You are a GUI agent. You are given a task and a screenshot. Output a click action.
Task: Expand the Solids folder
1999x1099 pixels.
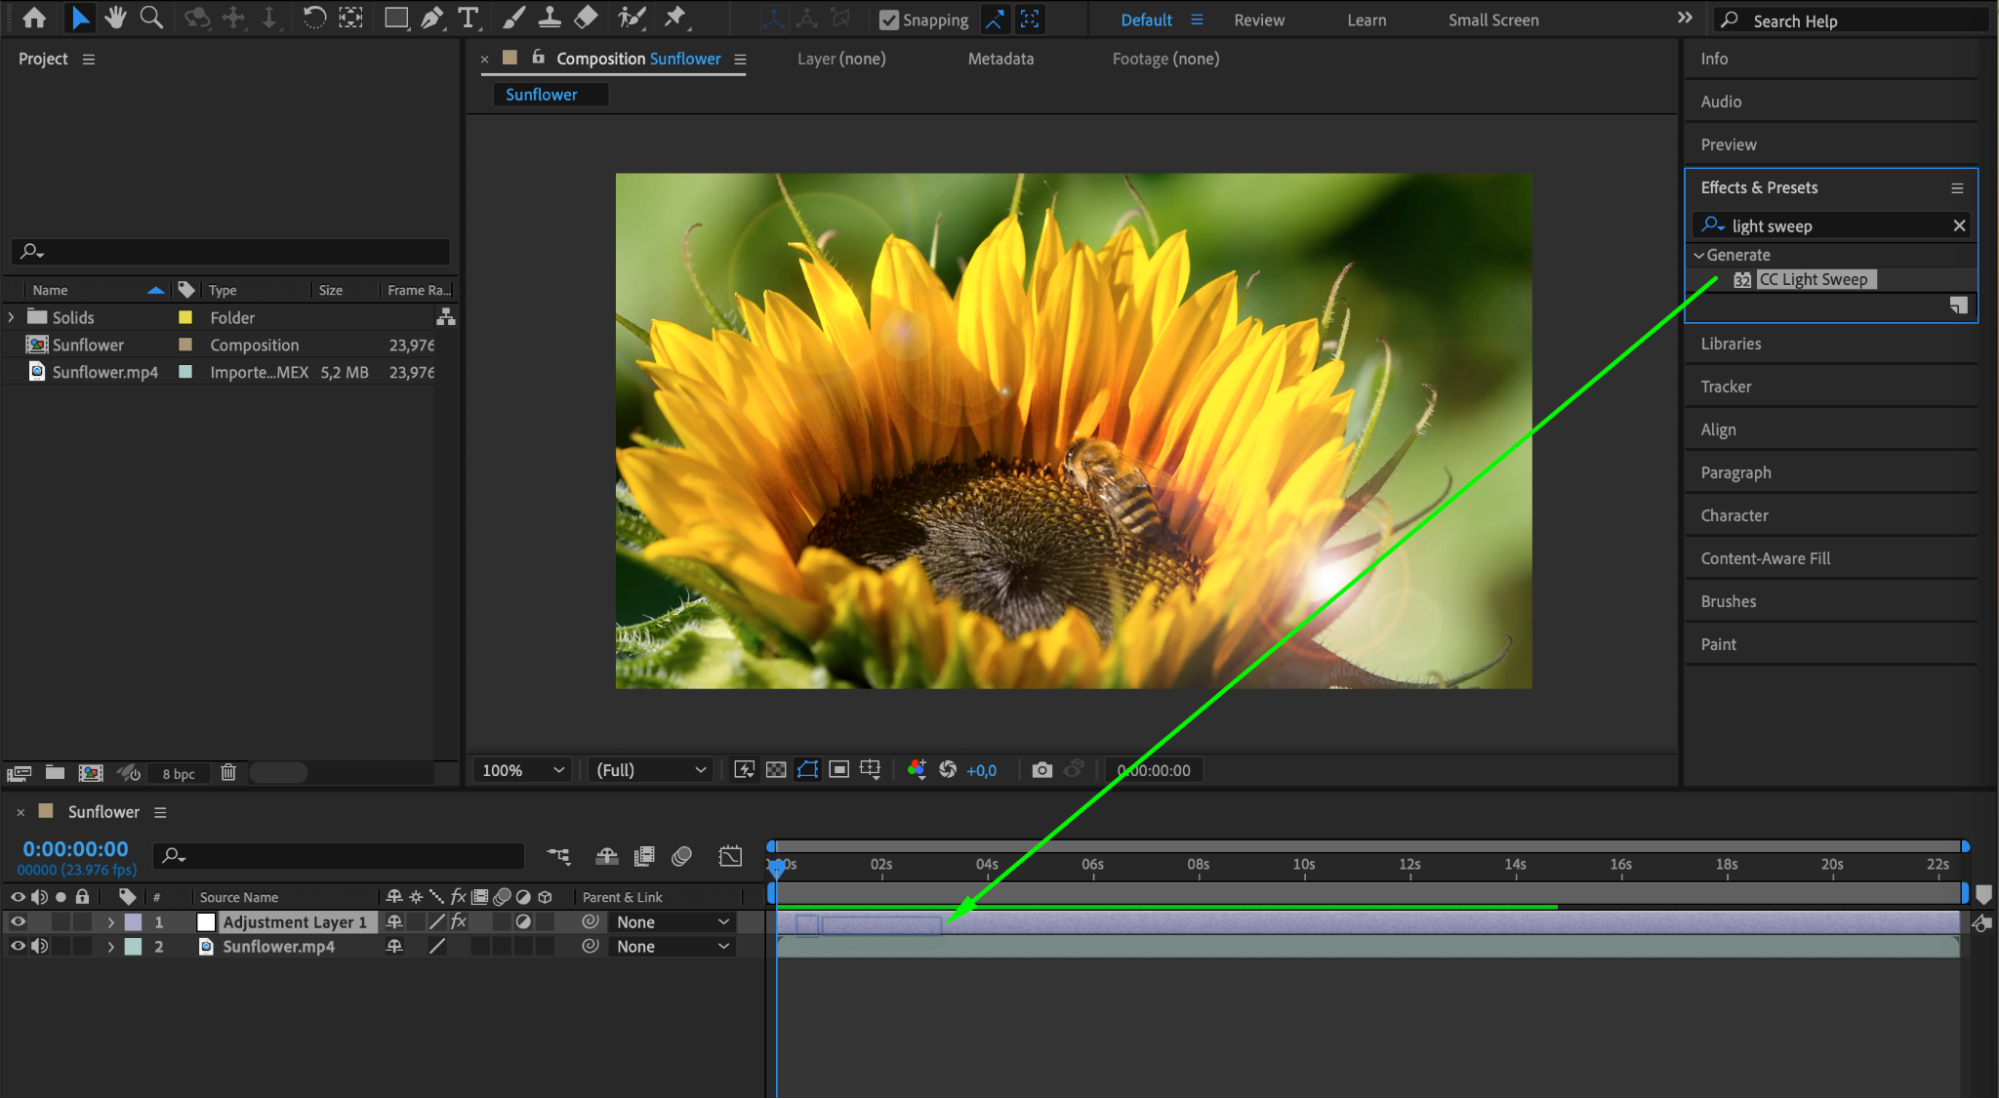tap(11, 317)
